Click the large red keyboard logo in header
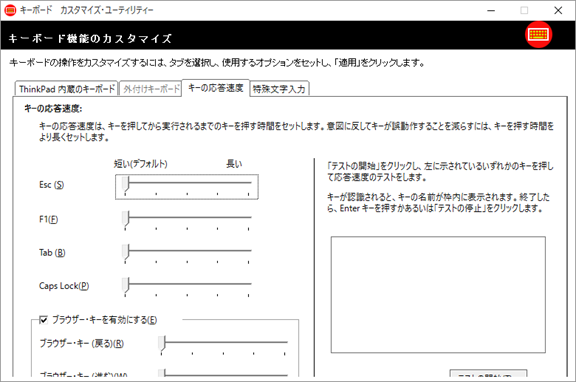 [x=538, y=35]
